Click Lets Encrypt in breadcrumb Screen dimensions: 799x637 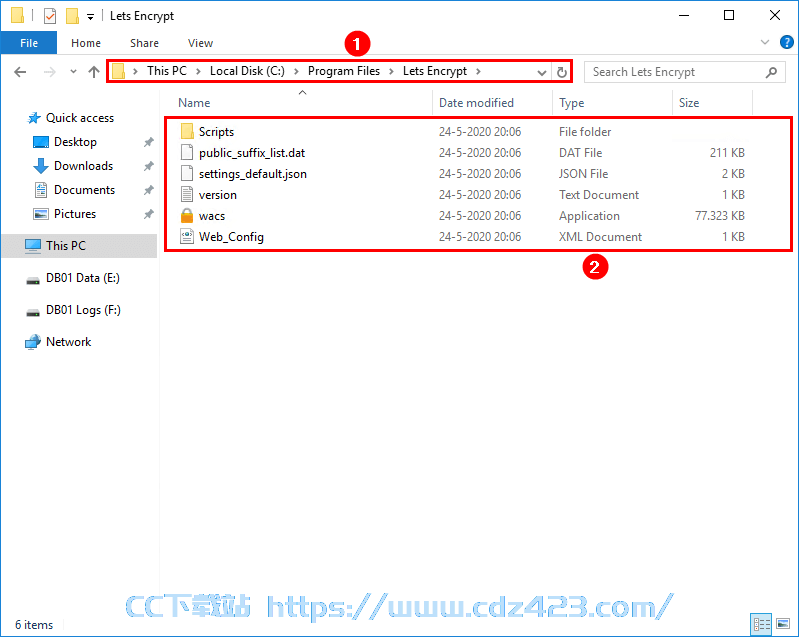[x=435, y=71]
